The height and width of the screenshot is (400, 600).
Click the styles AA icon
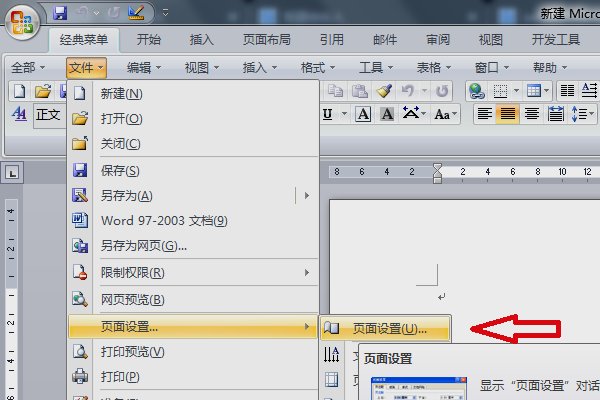coord(19,114)
